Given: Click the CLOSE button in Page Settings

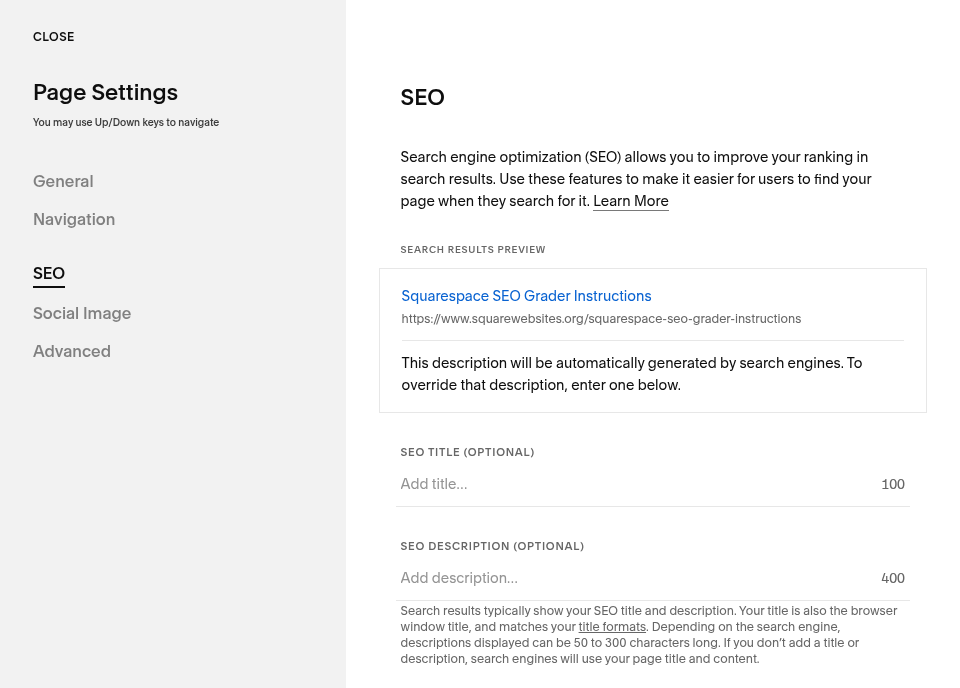Looking at the screenshot, I should pos(53,37).
